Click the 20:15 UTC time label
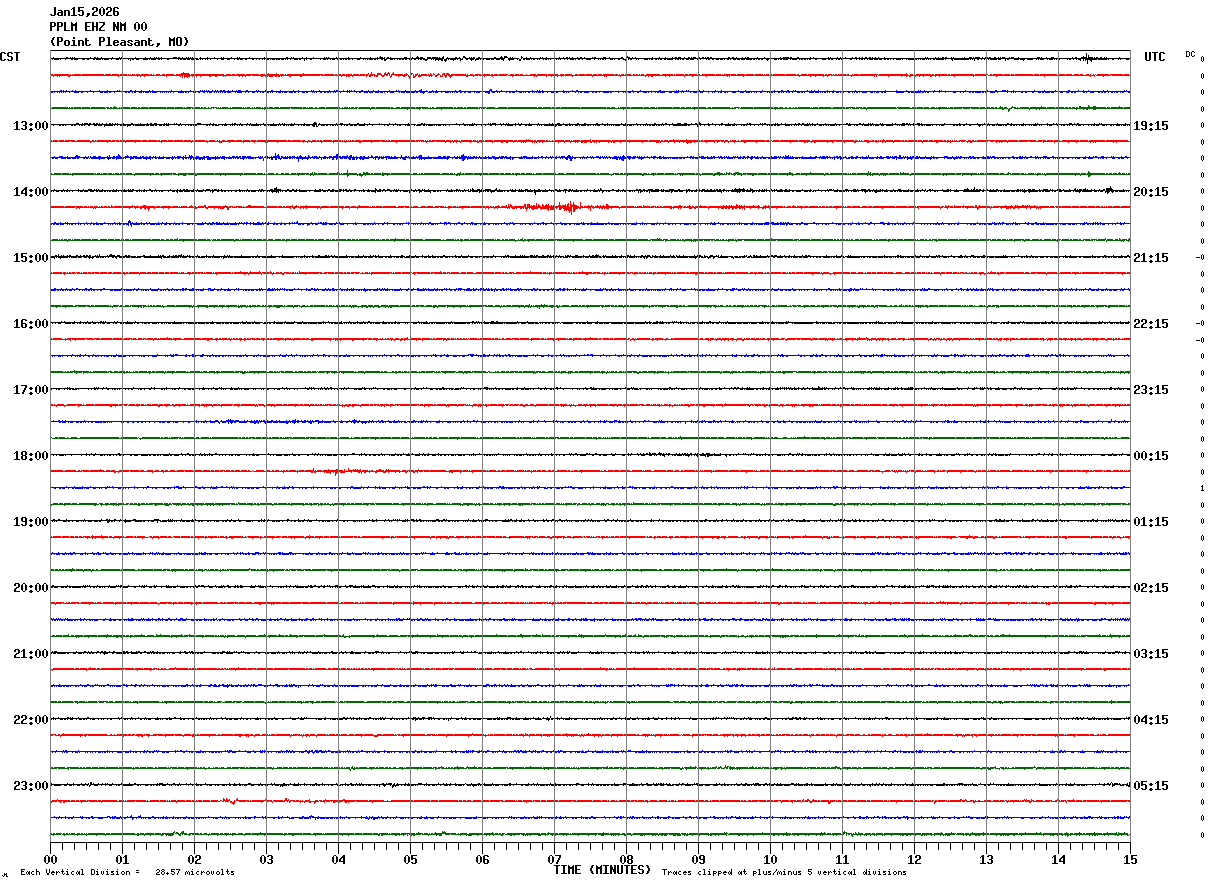The width and height of the screenshot is (1210, 886). coord(1151,192)
